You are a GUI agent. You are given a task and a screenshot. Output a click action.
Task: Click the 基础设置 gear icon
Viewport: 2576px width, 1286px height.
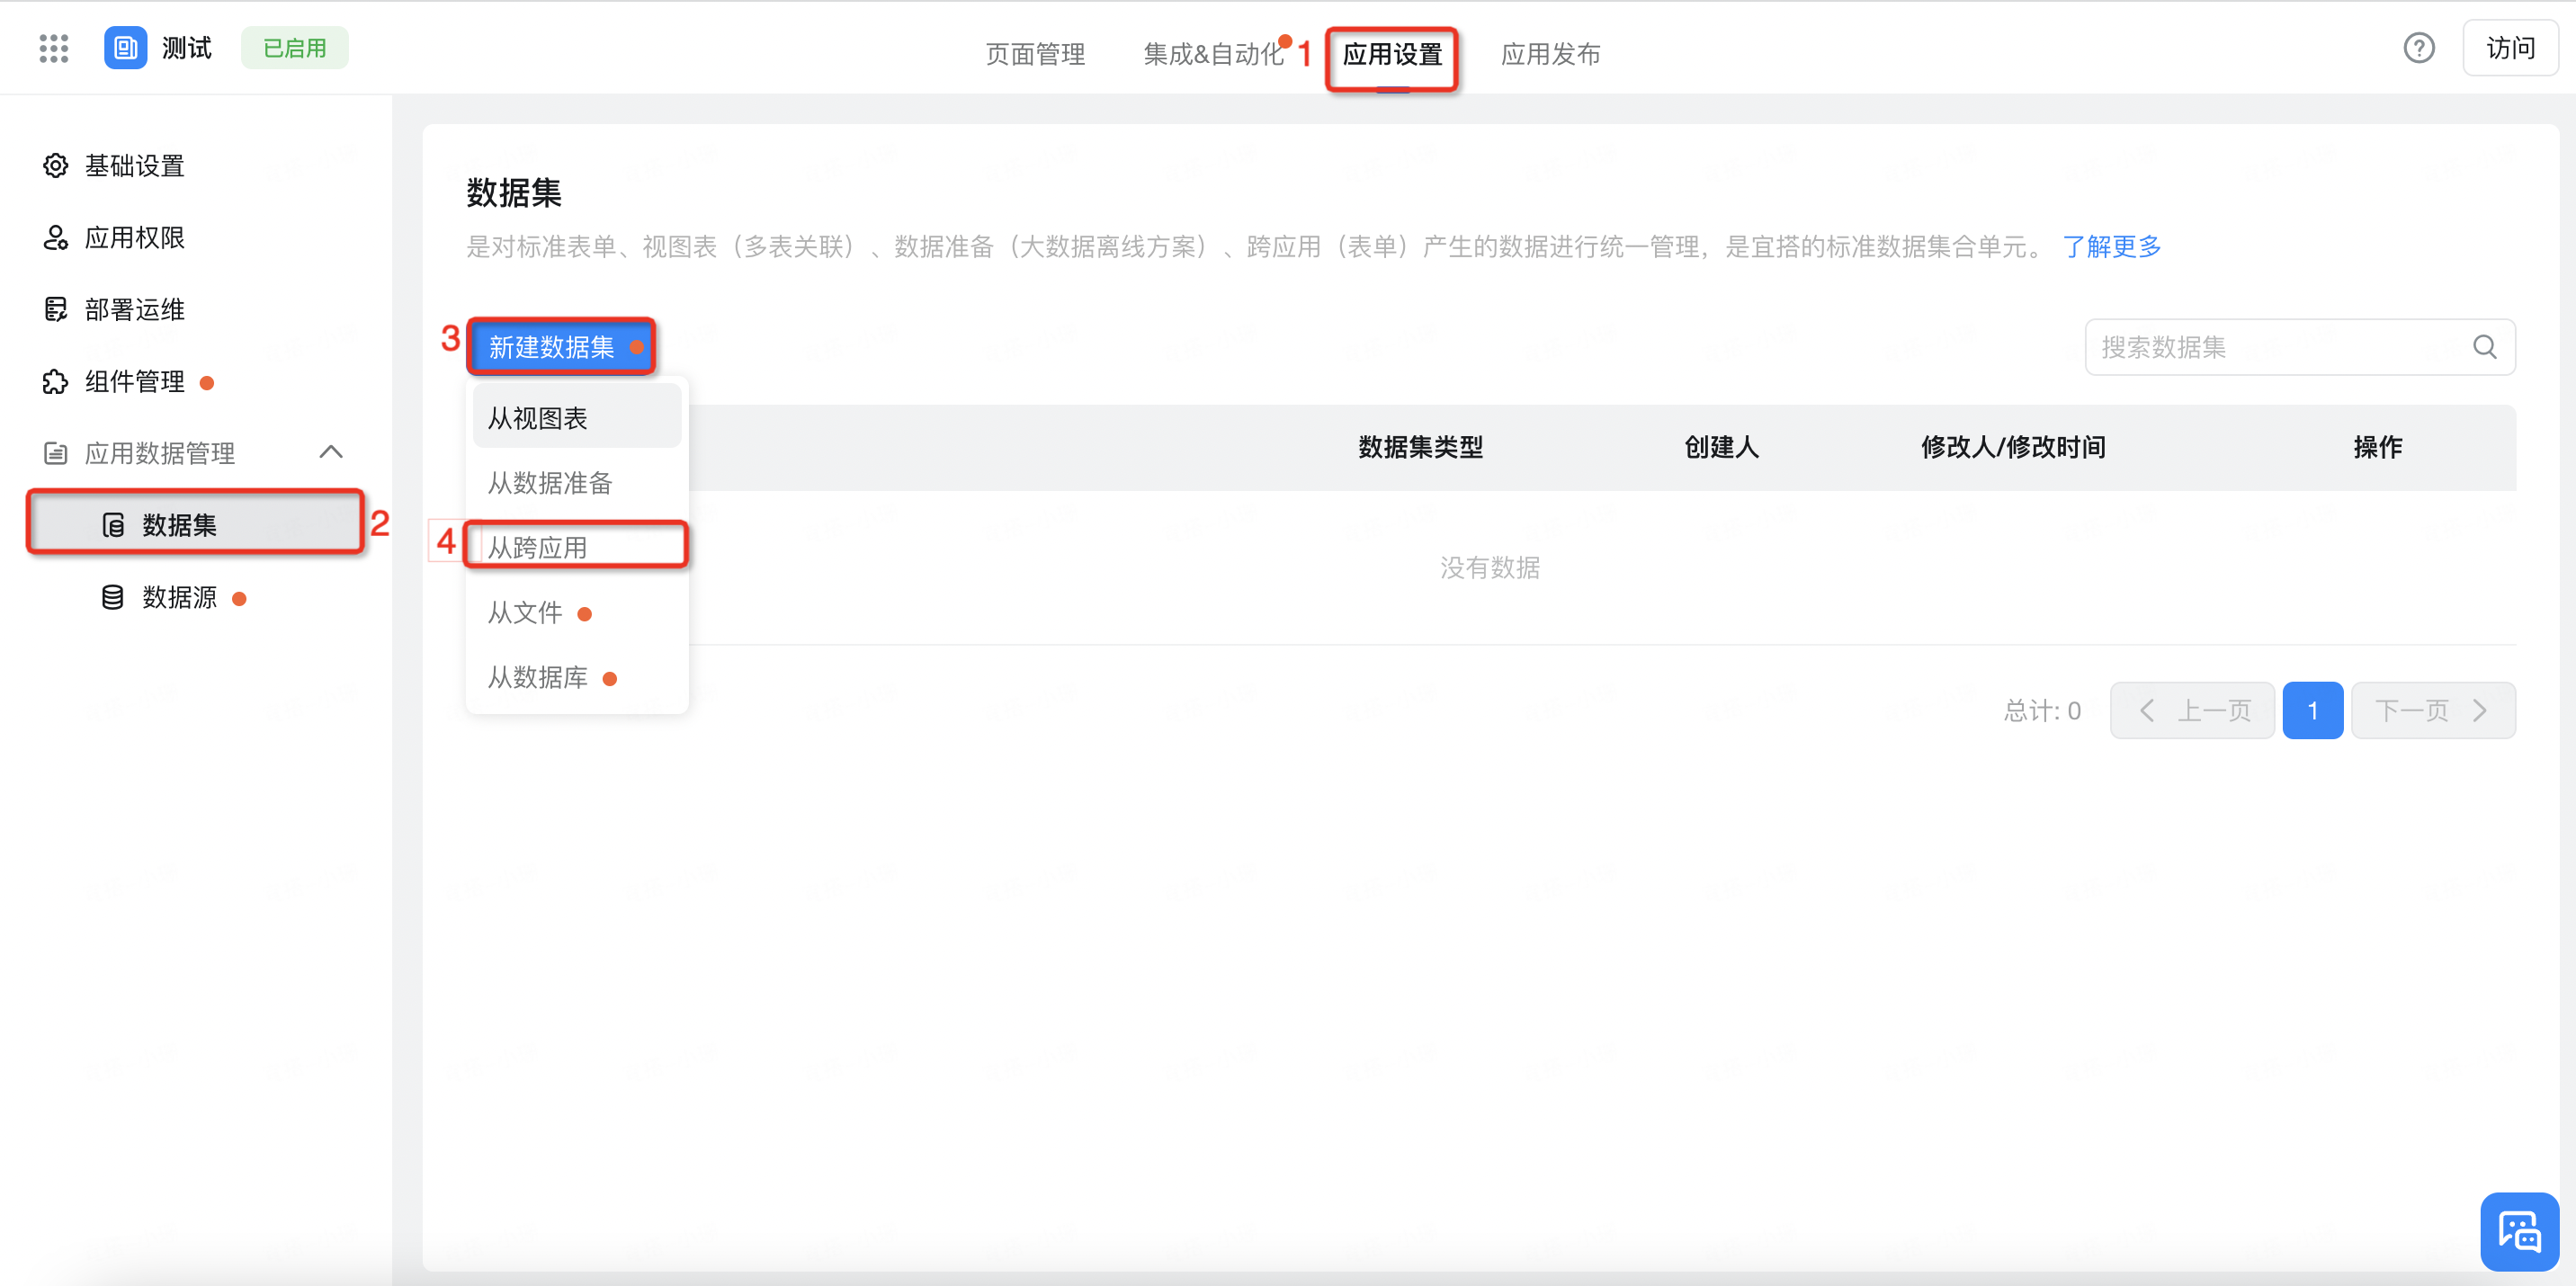[56, 165]
